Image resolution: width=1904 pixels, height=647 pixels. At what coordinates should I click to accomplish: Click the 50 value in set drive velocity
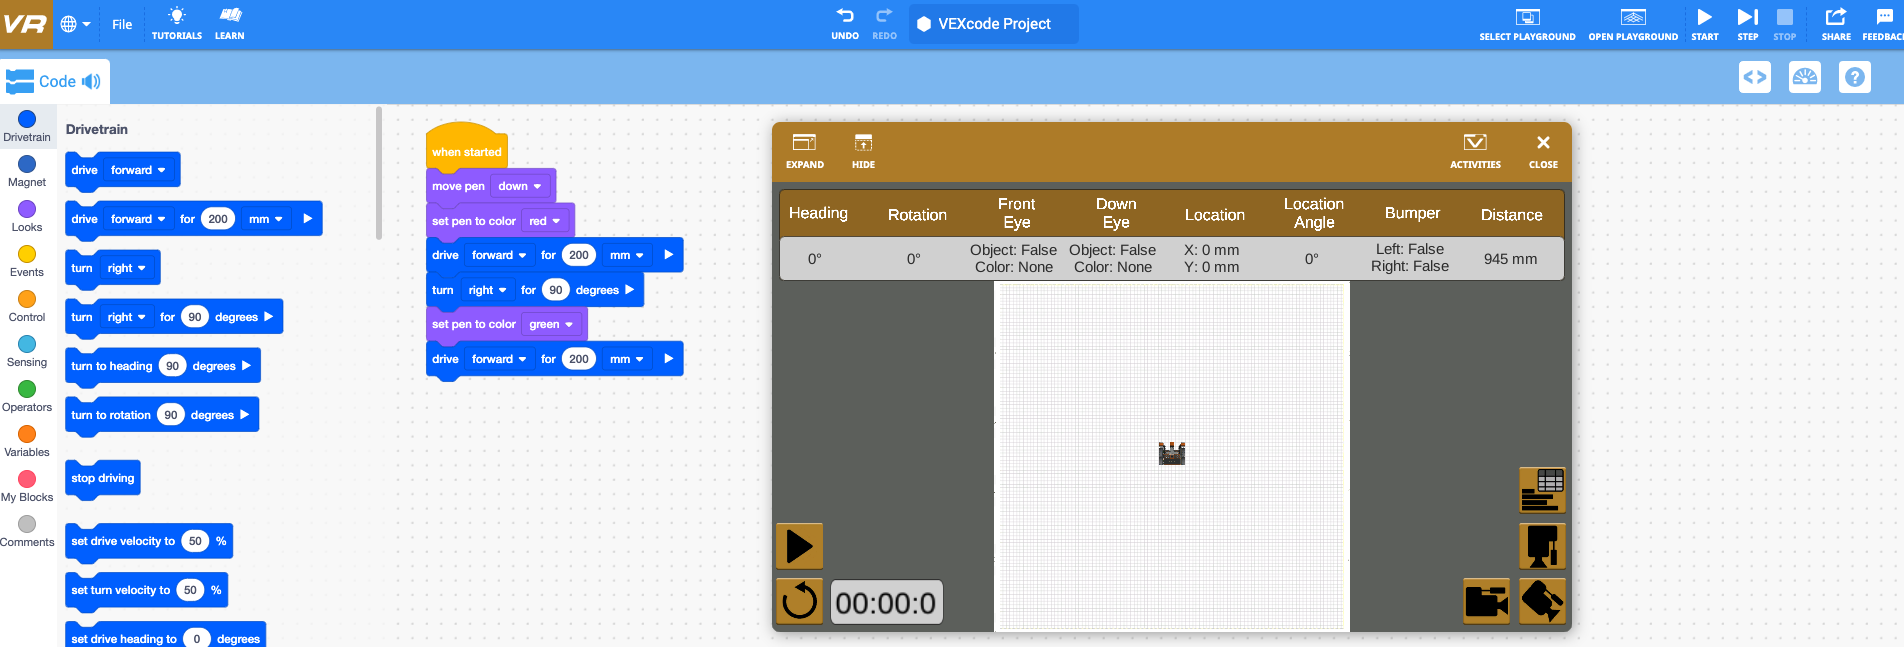click(195, 541)
